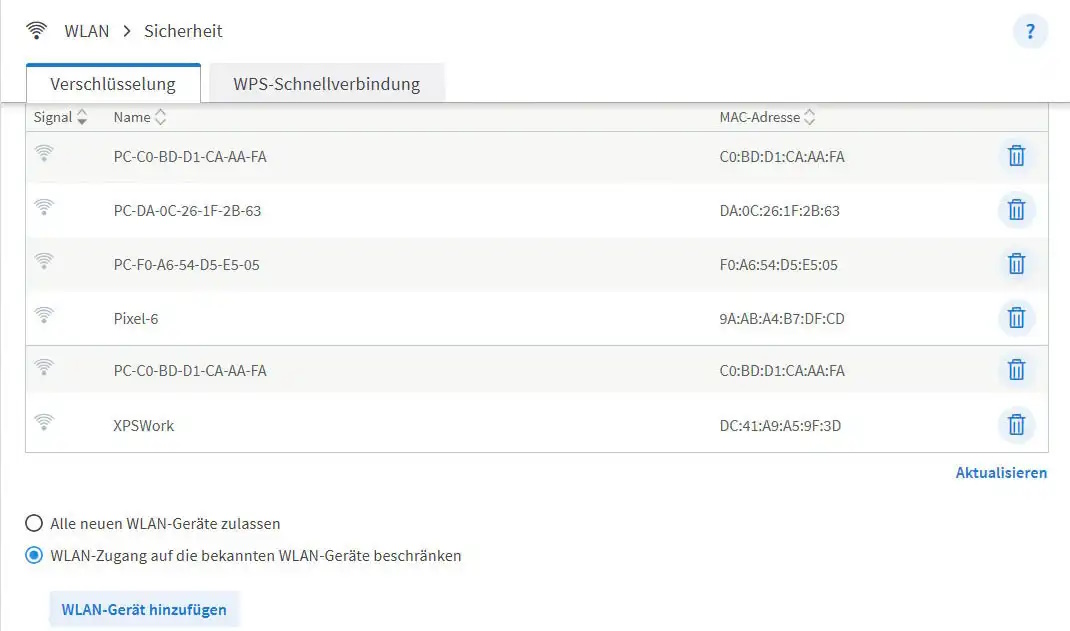
Task: Open the Verschlüsselung tab
Action: (x=113, y=84)
